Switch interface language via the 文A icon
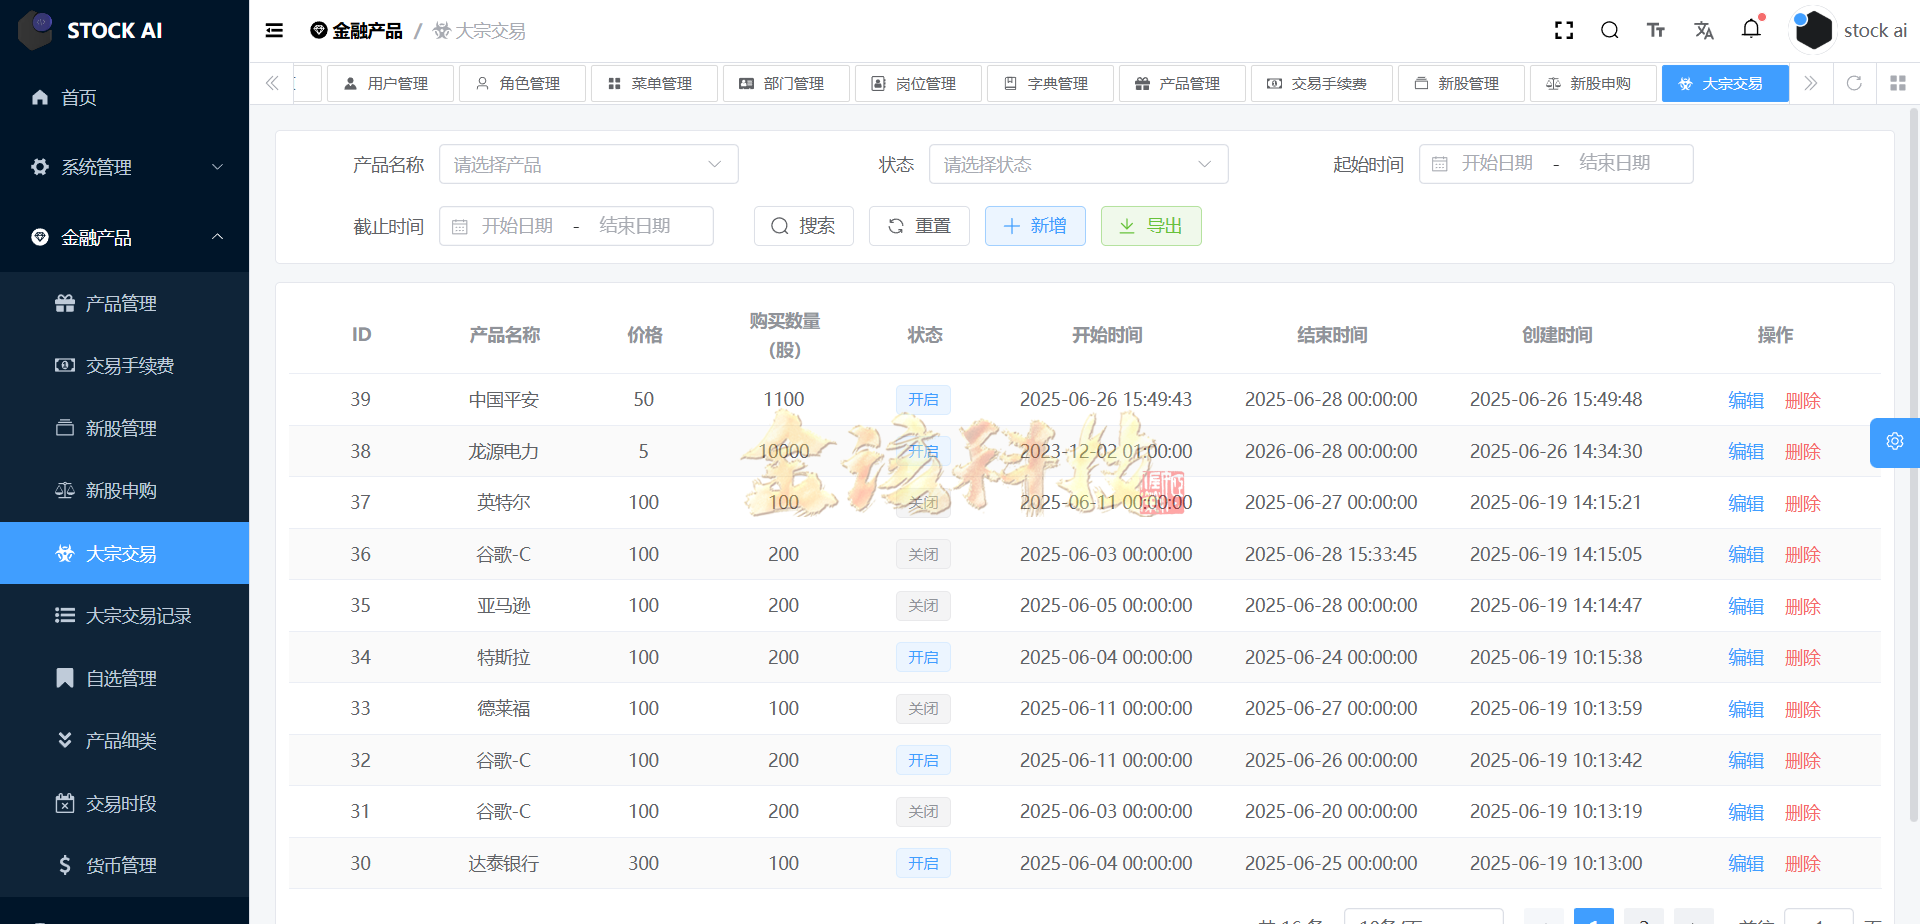1920x924 pixels. (x=1704, y=30)
